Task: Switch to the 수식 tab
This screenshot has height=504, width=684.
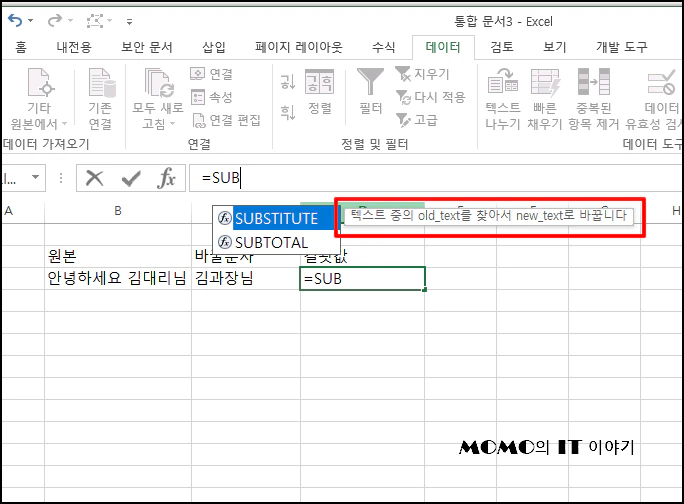Action: click(383, 47)
